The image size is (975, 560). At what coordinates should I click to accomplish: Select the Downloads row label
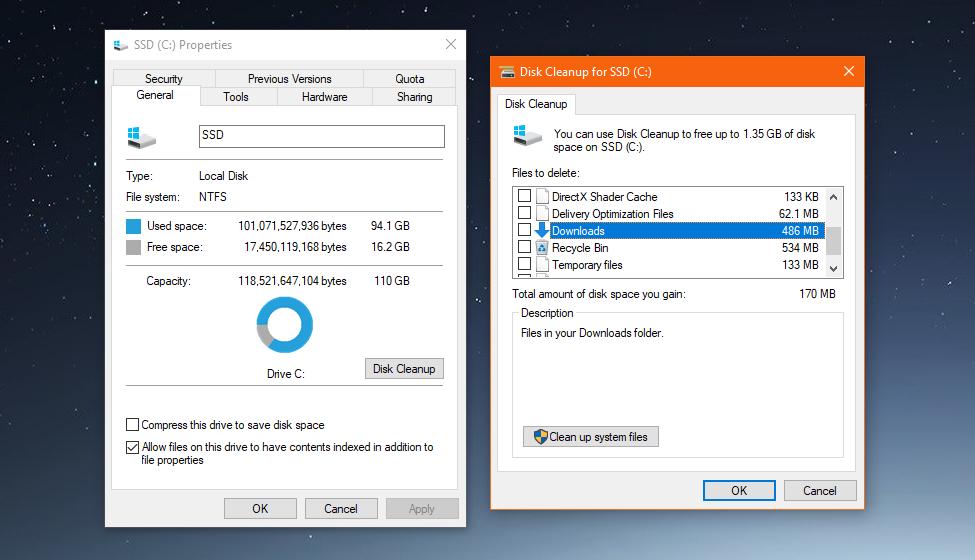pos(578,231)
